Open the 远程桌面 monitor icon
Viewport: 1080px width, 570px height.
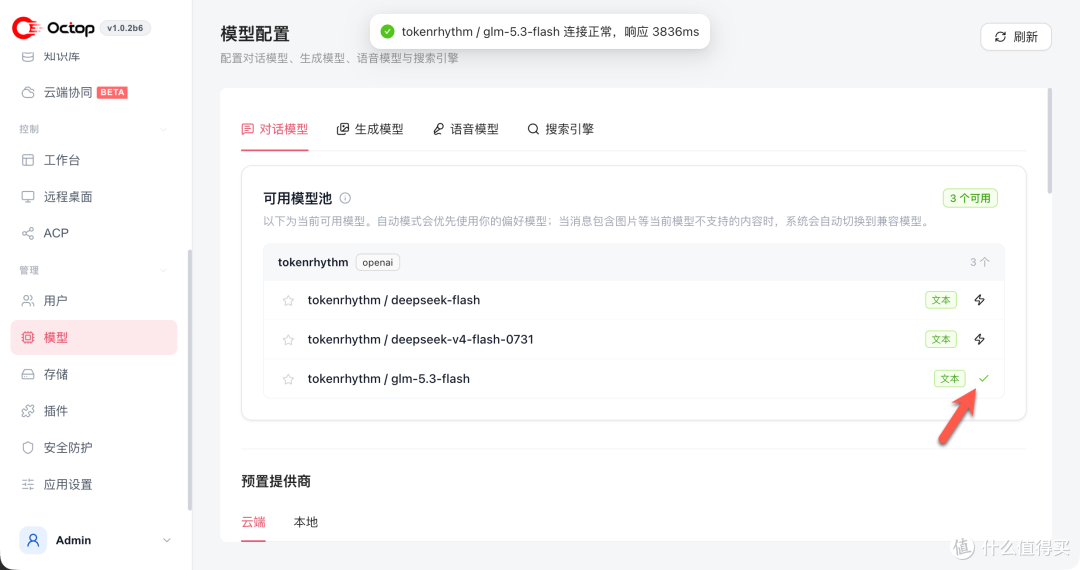pyautogui.click(x=28, y=197)
